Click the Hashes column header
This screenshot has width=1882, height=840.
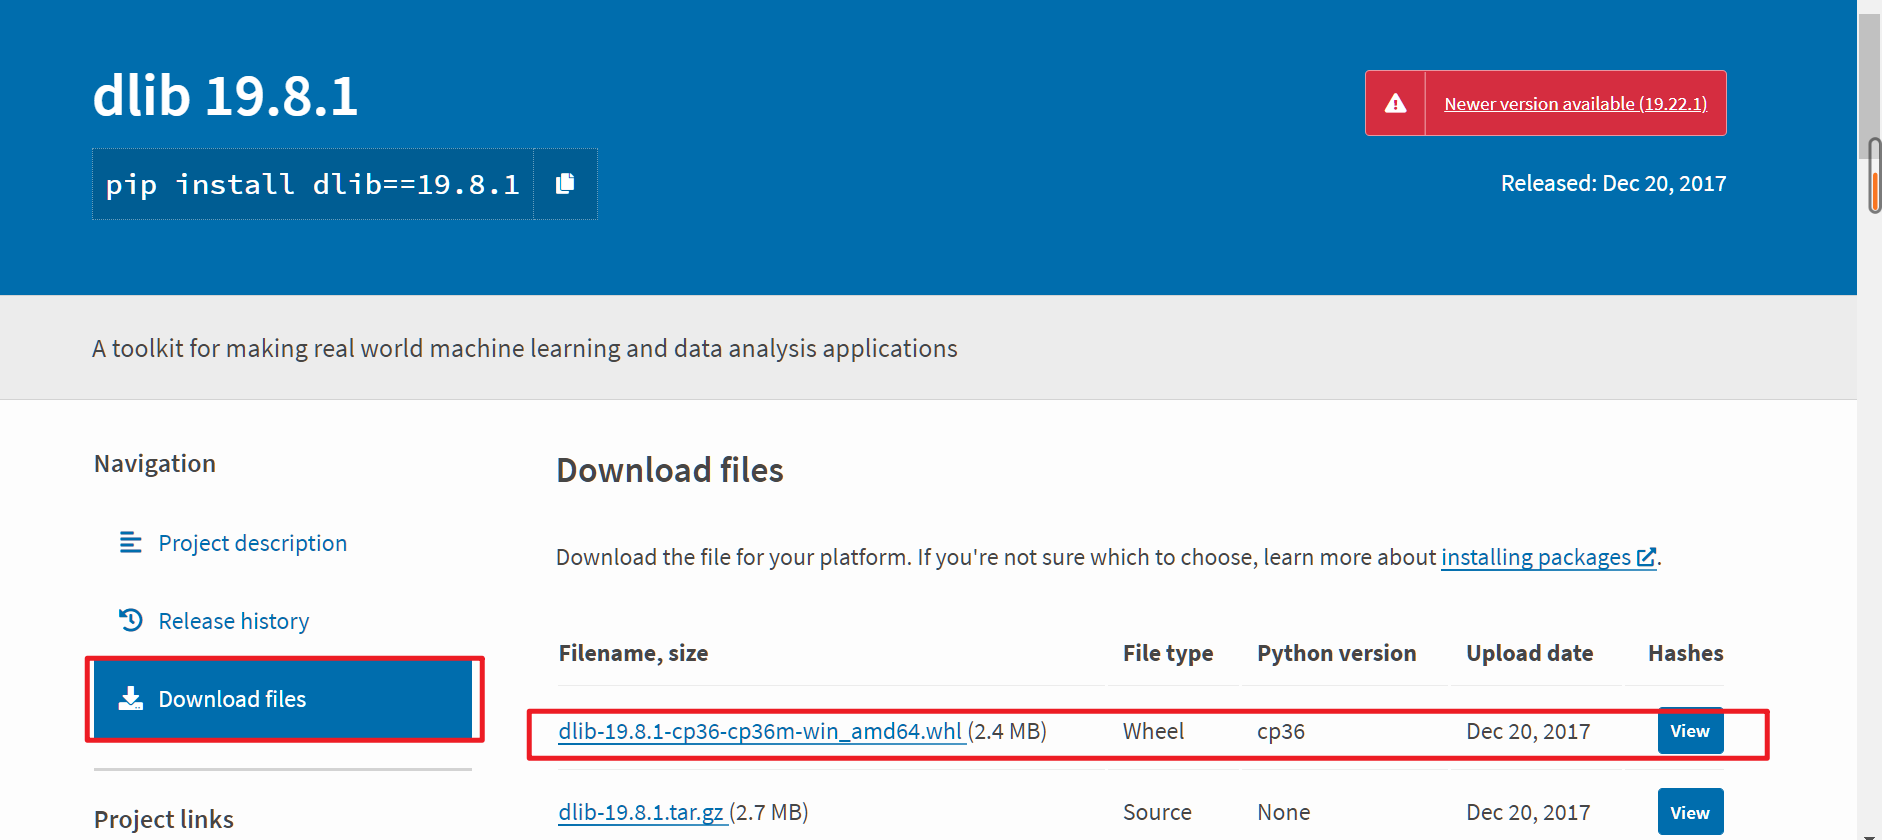1686,653
